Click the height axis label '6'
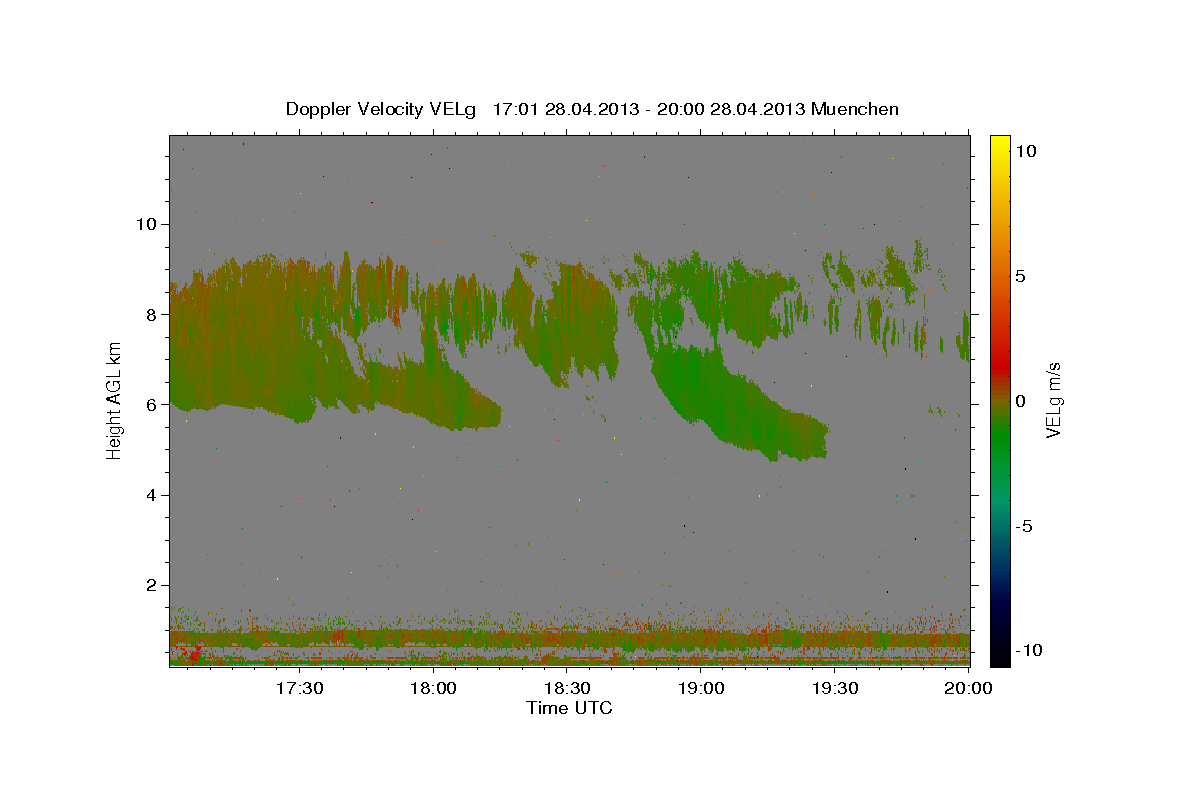Viewport: 1200px width, 800px height. point(150,405)
